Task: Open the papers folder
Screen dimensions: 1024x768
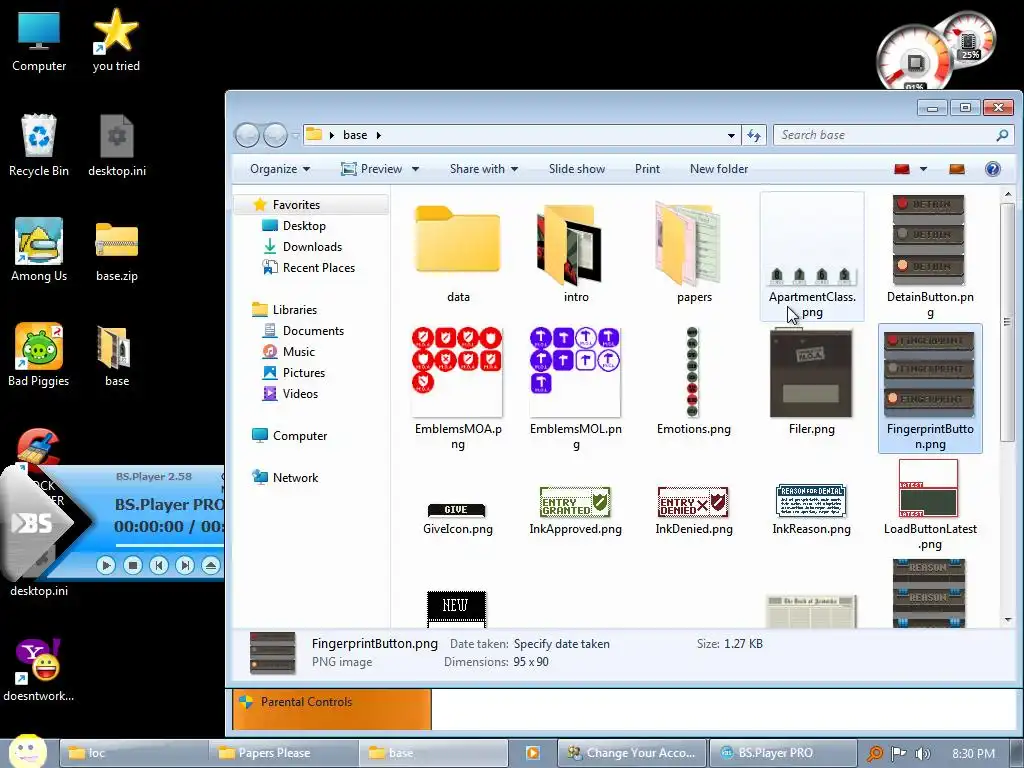Action: tap(694, 251)
